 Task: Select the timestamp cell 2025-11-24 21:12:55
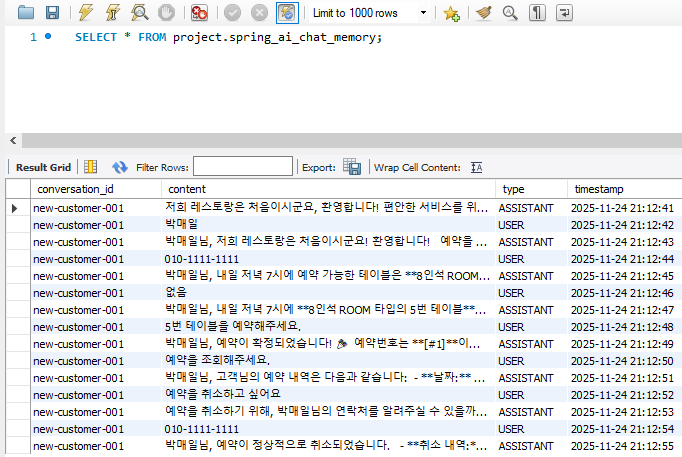click(625, 446)
